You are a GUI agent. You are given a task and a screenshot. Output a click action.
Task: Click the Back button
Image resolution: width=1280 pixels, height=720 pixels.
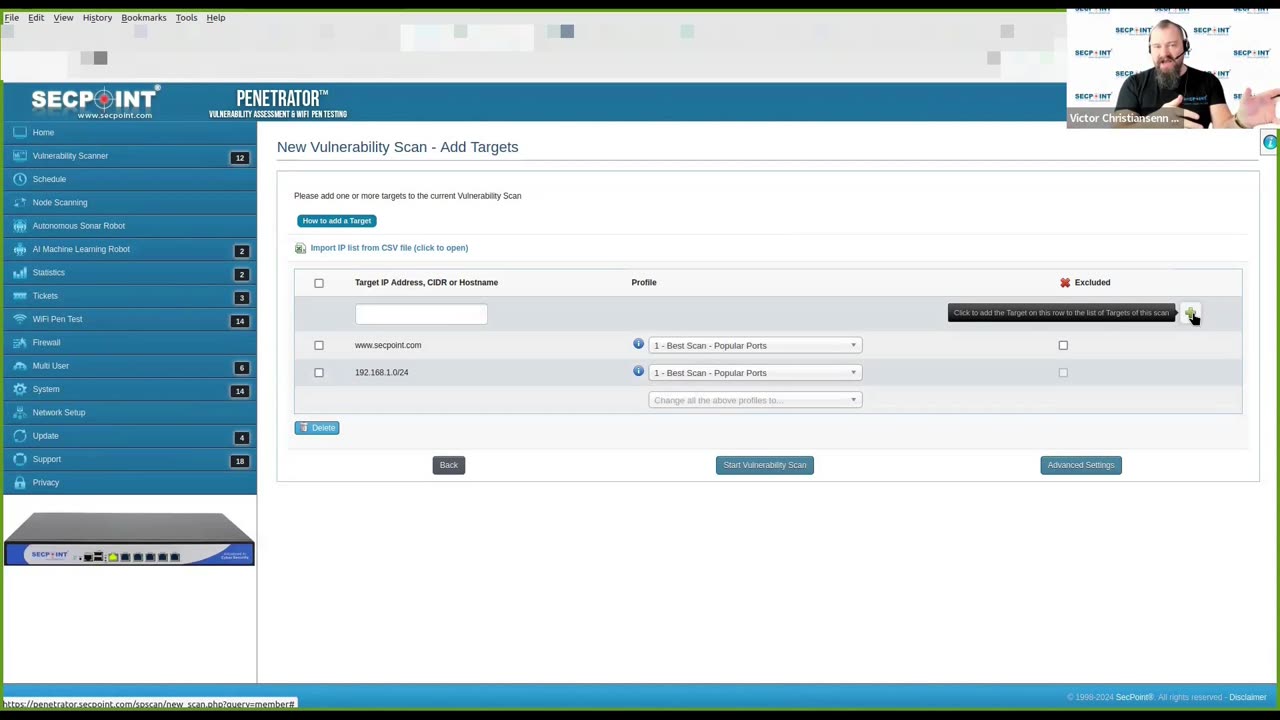coord(448,465)
